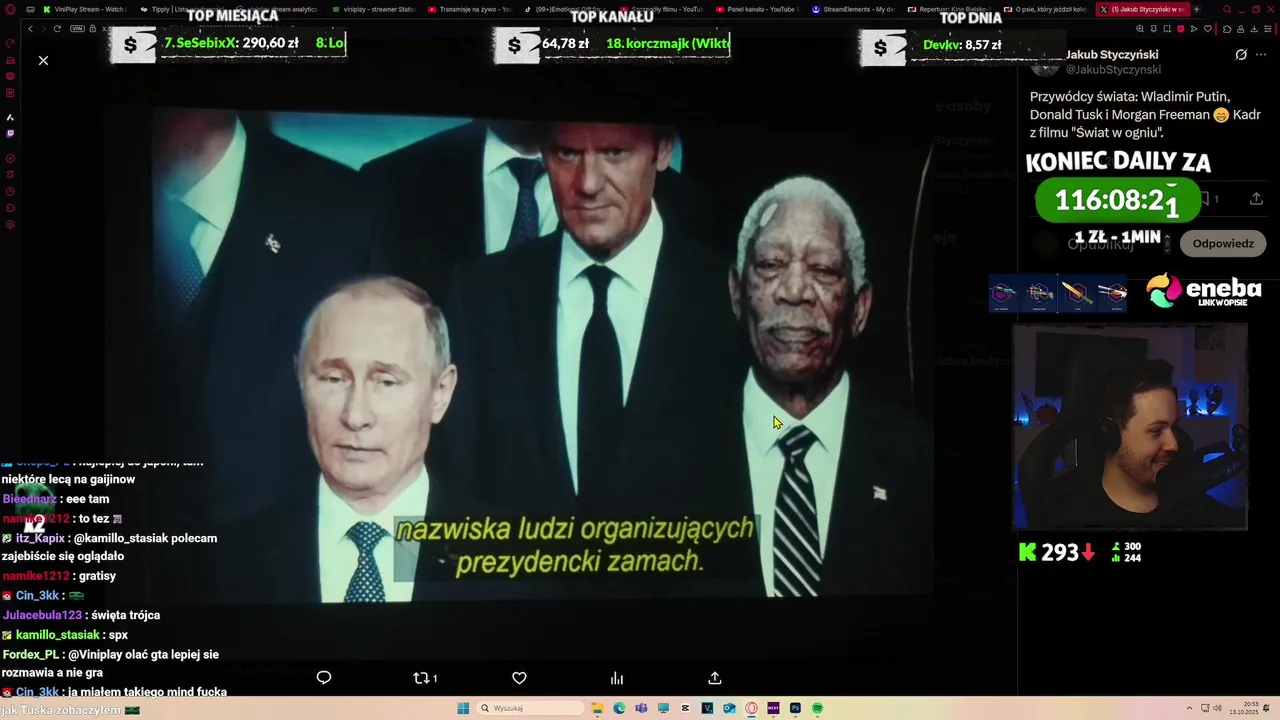Open GX Control speedometer in sidebar

point(10,44)
